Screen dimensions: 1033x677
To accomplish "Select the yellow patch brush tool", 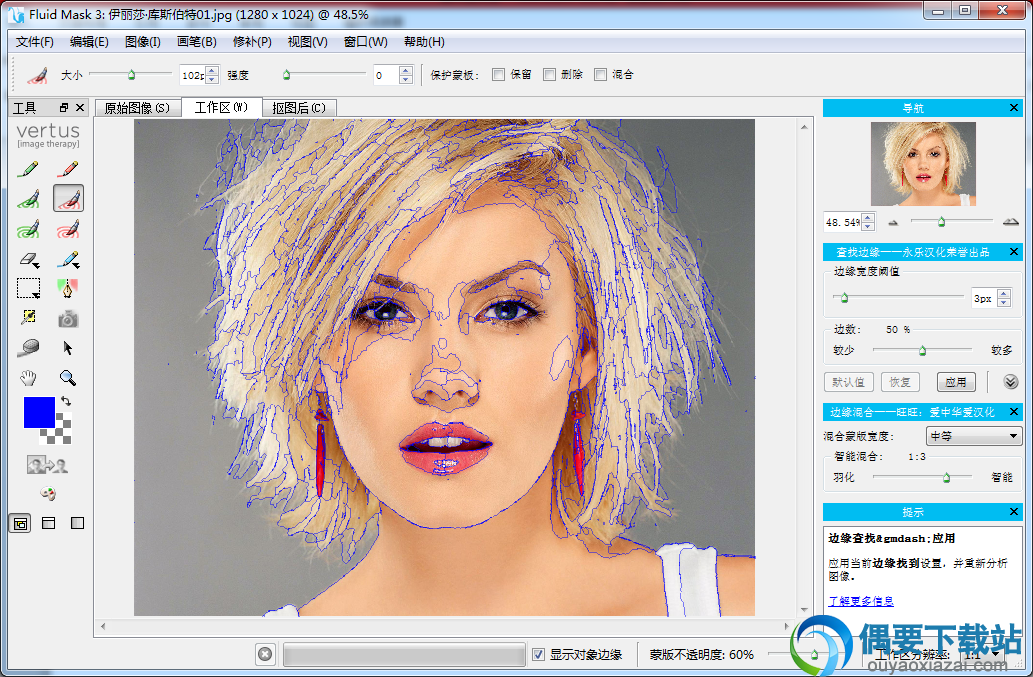I will pyautogui.click(x=28, y=317).
